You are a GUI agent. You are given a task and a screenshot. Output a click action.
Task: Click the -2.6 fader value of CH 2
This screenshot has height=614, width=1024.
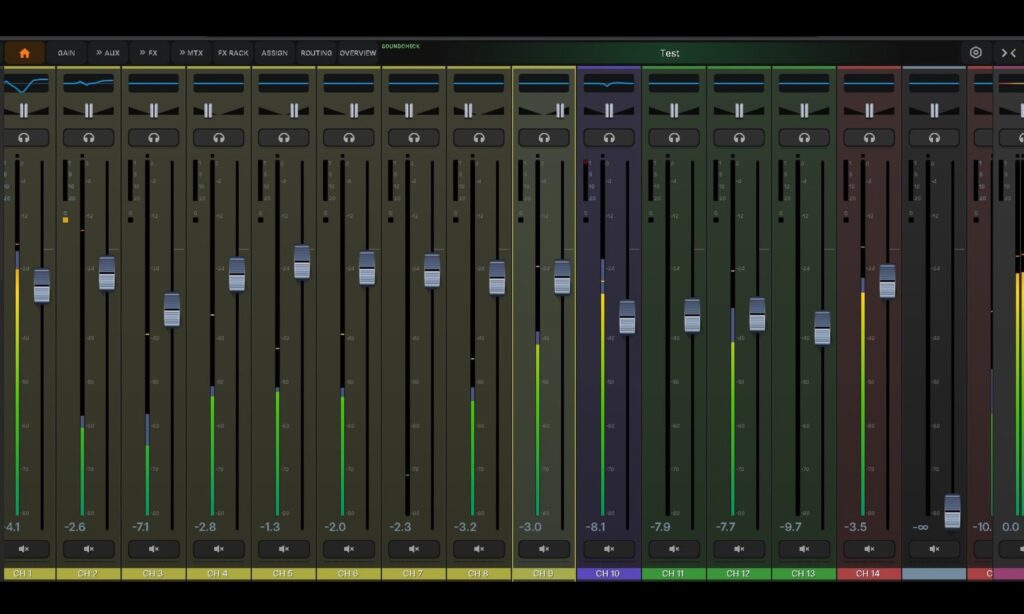[x=75, y=526]
